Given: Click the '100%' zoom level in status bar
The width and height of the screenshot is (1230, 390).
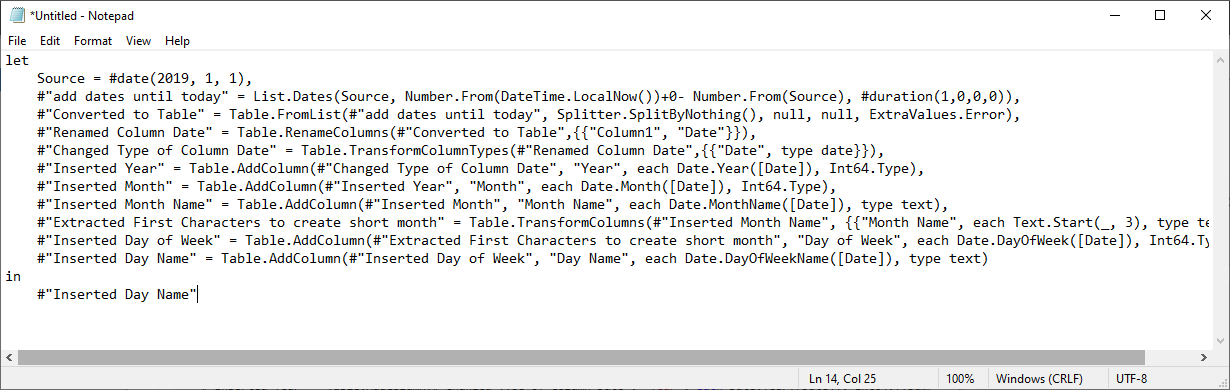Looking at the screenshot, I should [960, 378].
